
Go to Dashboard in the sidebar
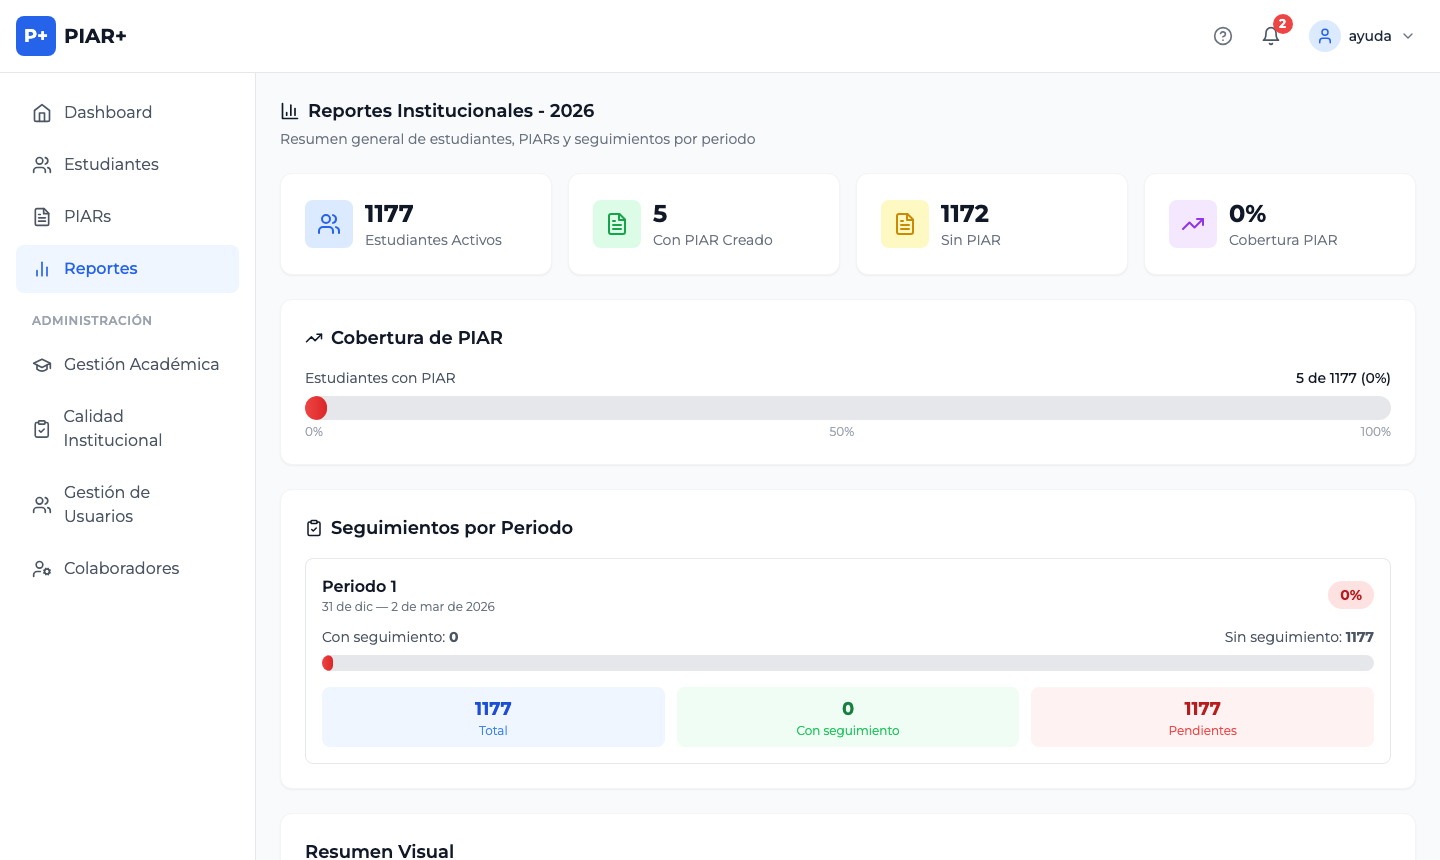[x=108, y=112]
